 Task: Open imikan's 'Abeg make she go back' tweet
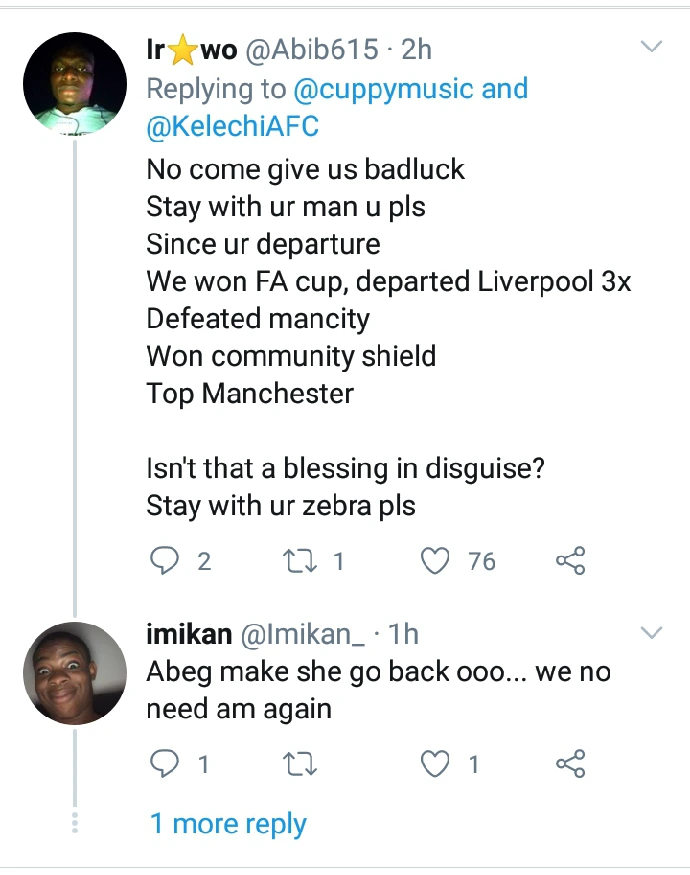point(378,690)
